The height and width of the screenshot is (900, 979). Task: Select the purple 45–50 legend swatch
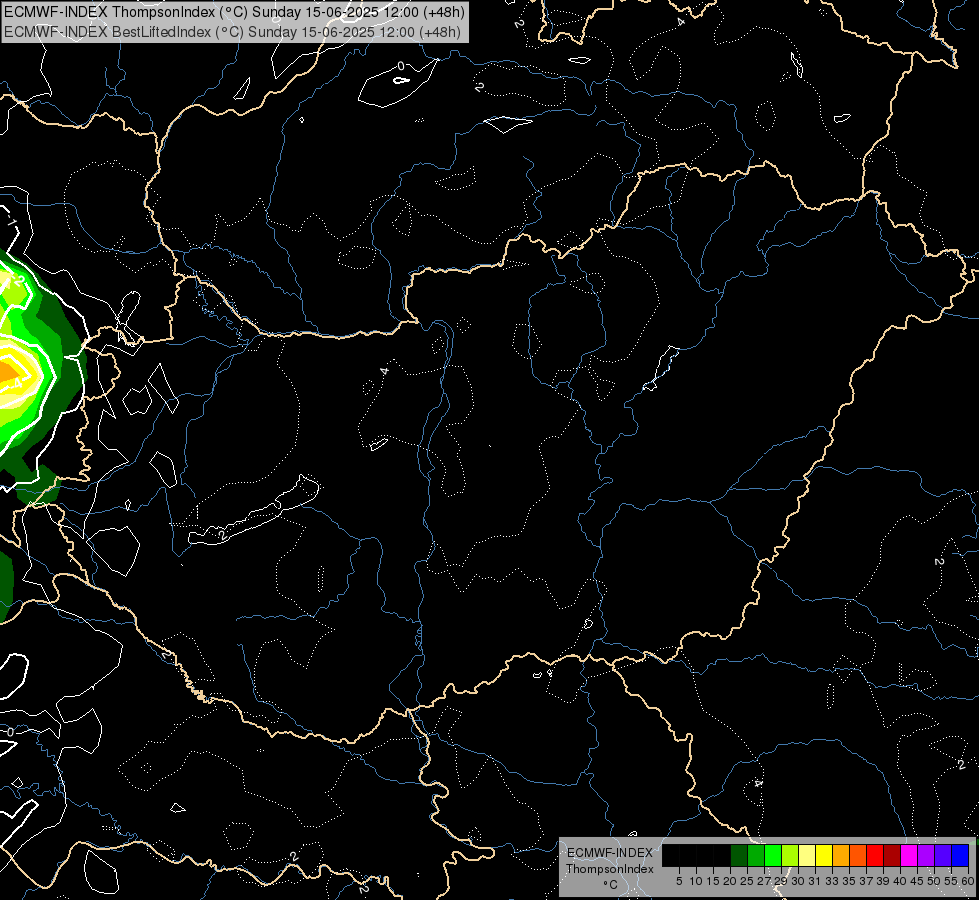925,856
